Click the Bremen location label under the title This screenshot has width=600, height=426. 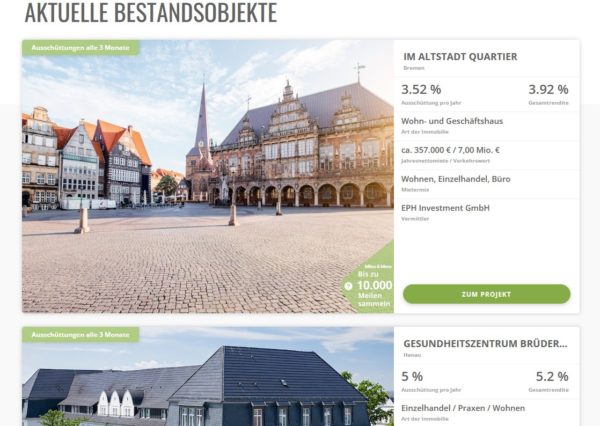pyautogui.click(x=414, y=68)
